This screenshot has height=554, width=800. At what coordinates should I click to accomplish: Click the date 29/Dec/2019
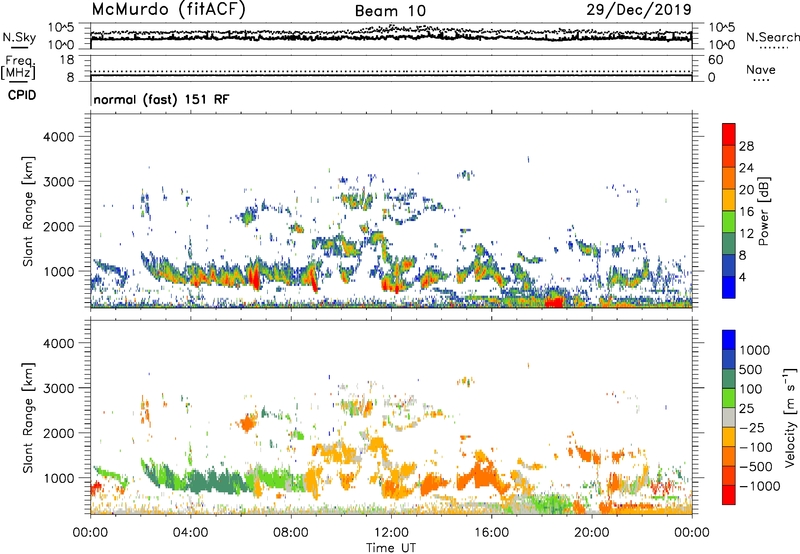[x=639, y=9]
